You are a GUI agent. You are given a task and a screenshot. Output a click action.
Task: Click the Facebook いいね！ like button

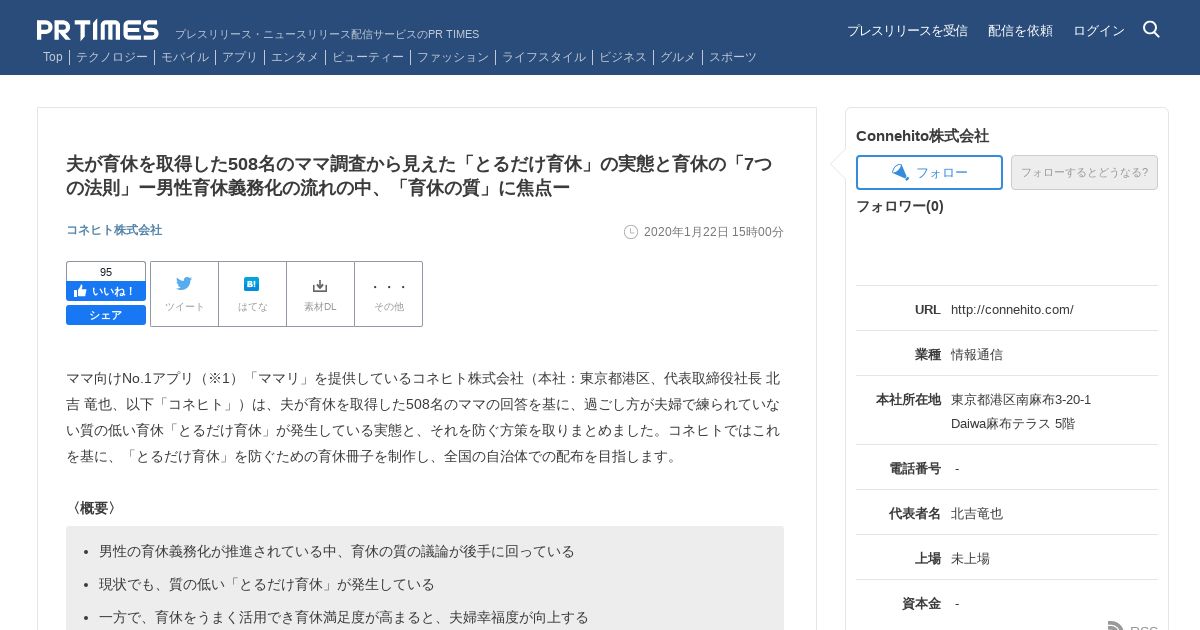pyautogui.click(x=106, y=291)
